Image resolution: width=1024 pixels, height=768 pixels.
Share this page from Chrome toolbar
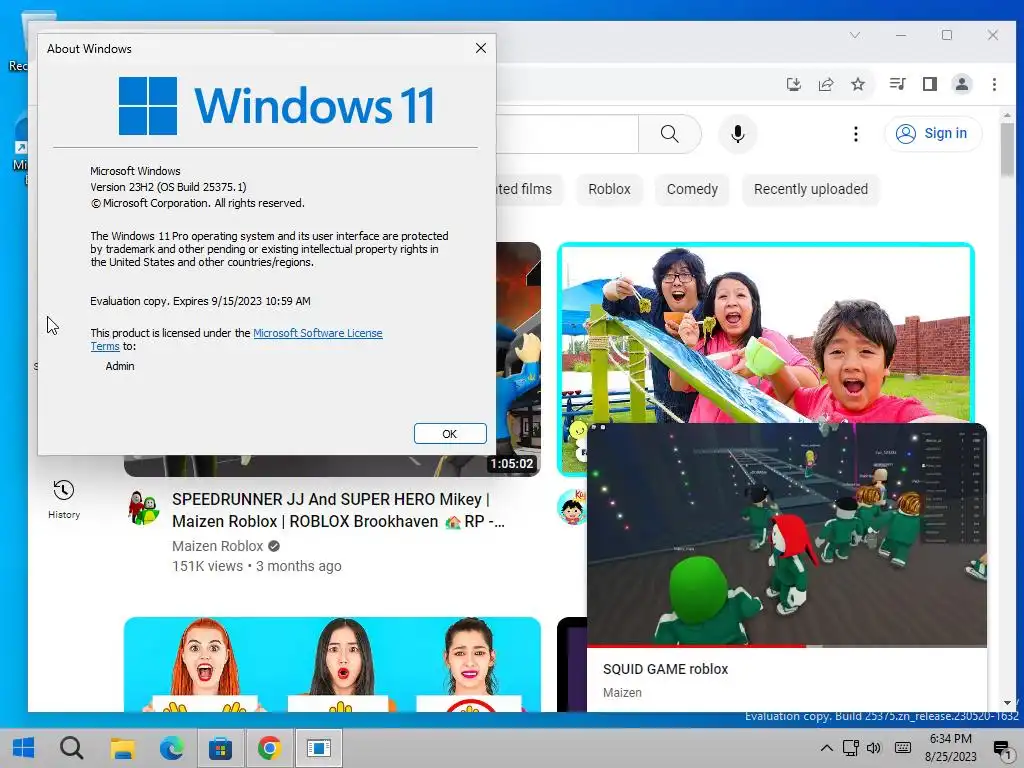tap(826, 84)
